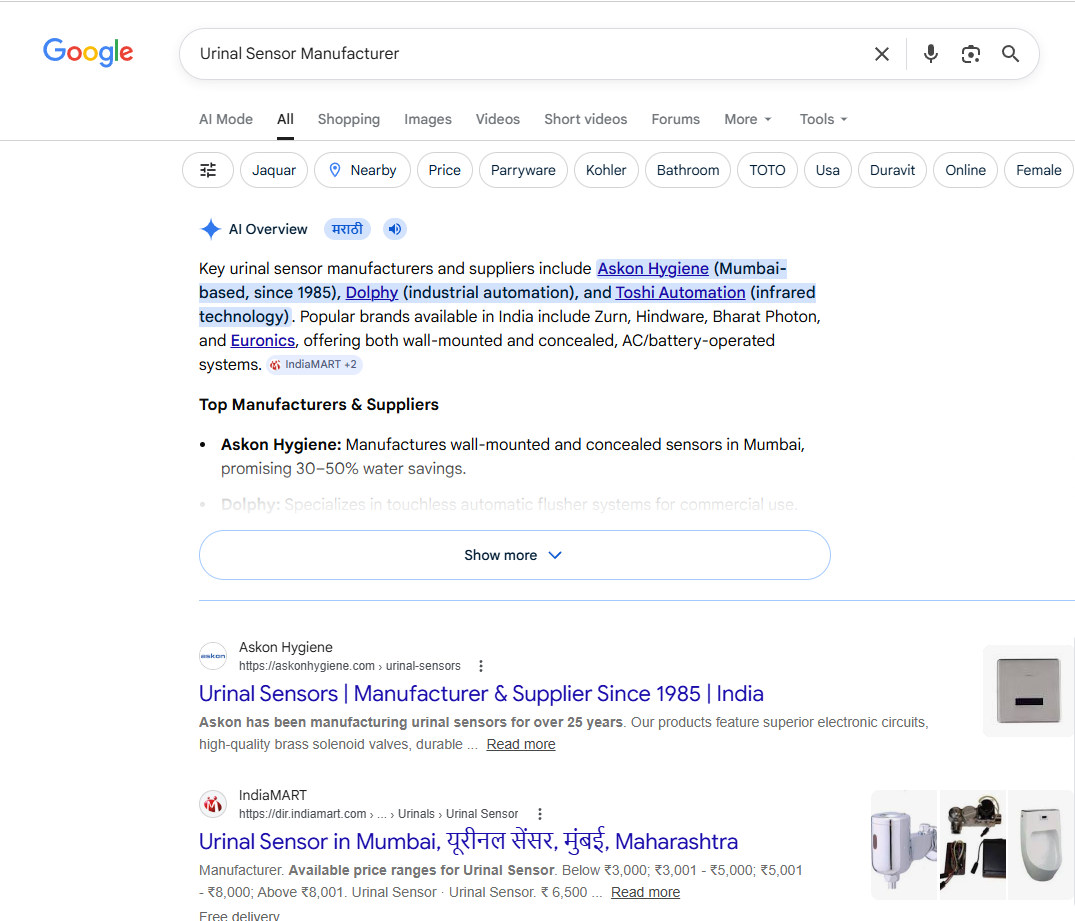1075x921 pixels.
Task: Click Askon Hygiene site favicon
Action: pyautogui.click(x=213, y=656)
